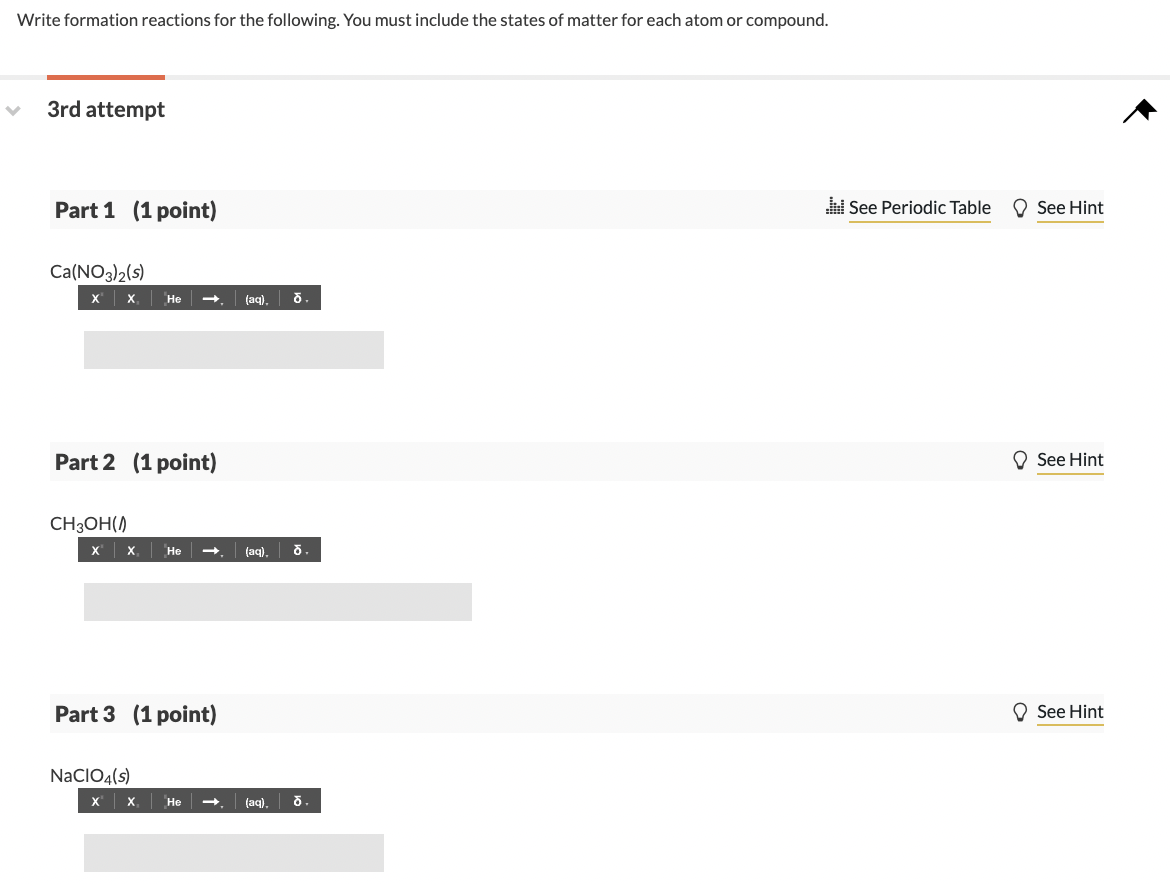Viewport: 1170px width, 884px height.
Task: Click the lightbulb icon beside Part 2's hint
Action: (1020, 460)
